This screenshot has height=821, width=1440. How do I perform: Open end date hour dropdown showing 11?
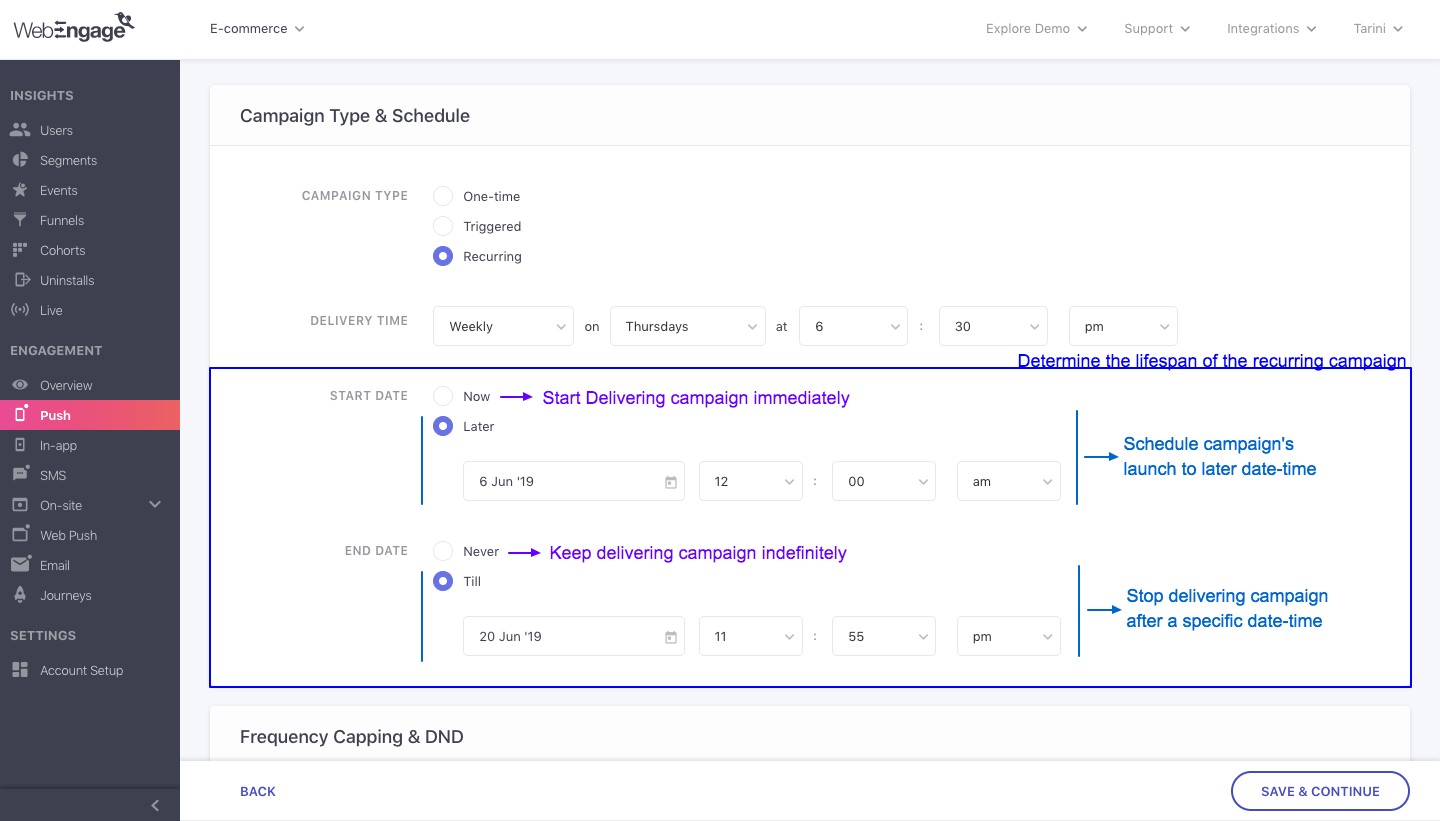tap(751, 636)
